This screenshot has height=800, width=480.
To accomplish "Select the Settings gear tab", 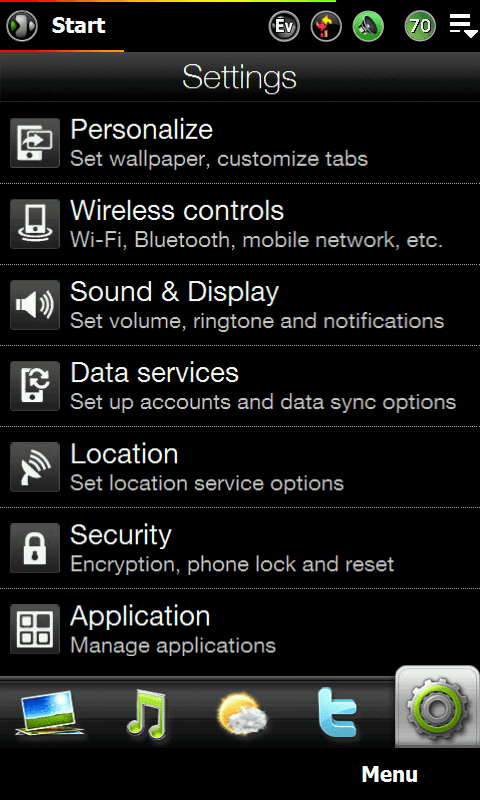I will click(x=438, y=707).
